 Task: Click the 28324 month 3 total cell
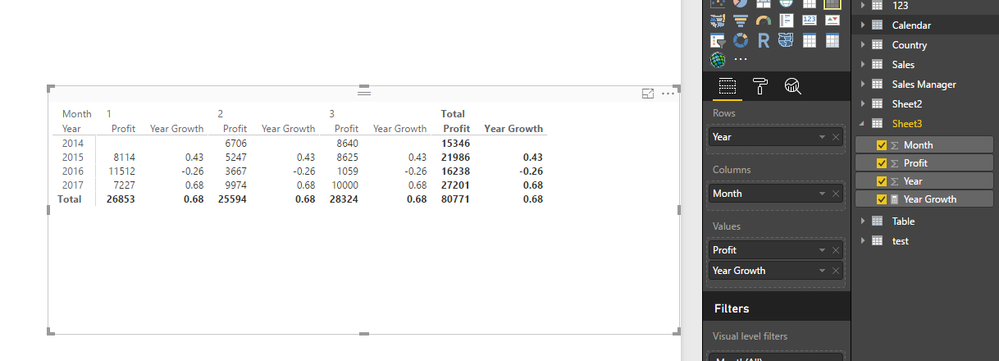(344, 199)
